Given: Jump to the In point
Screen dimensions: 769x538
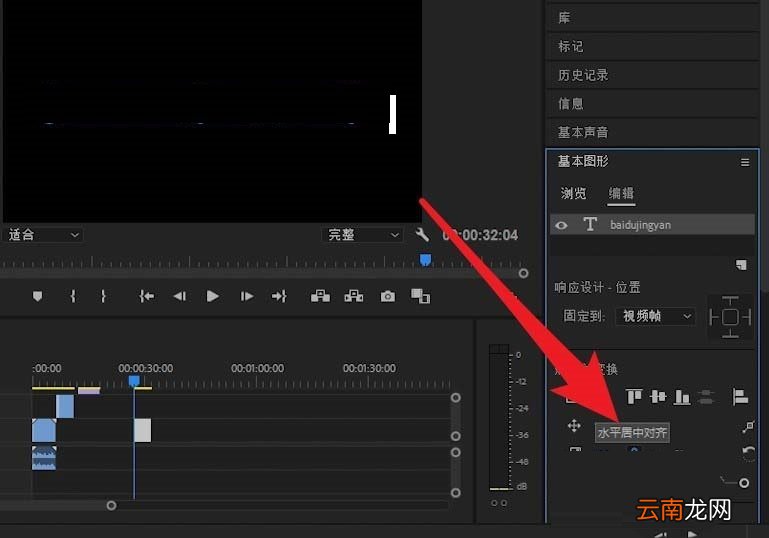Looking at the screenshot, I should [x=146, y=296].
